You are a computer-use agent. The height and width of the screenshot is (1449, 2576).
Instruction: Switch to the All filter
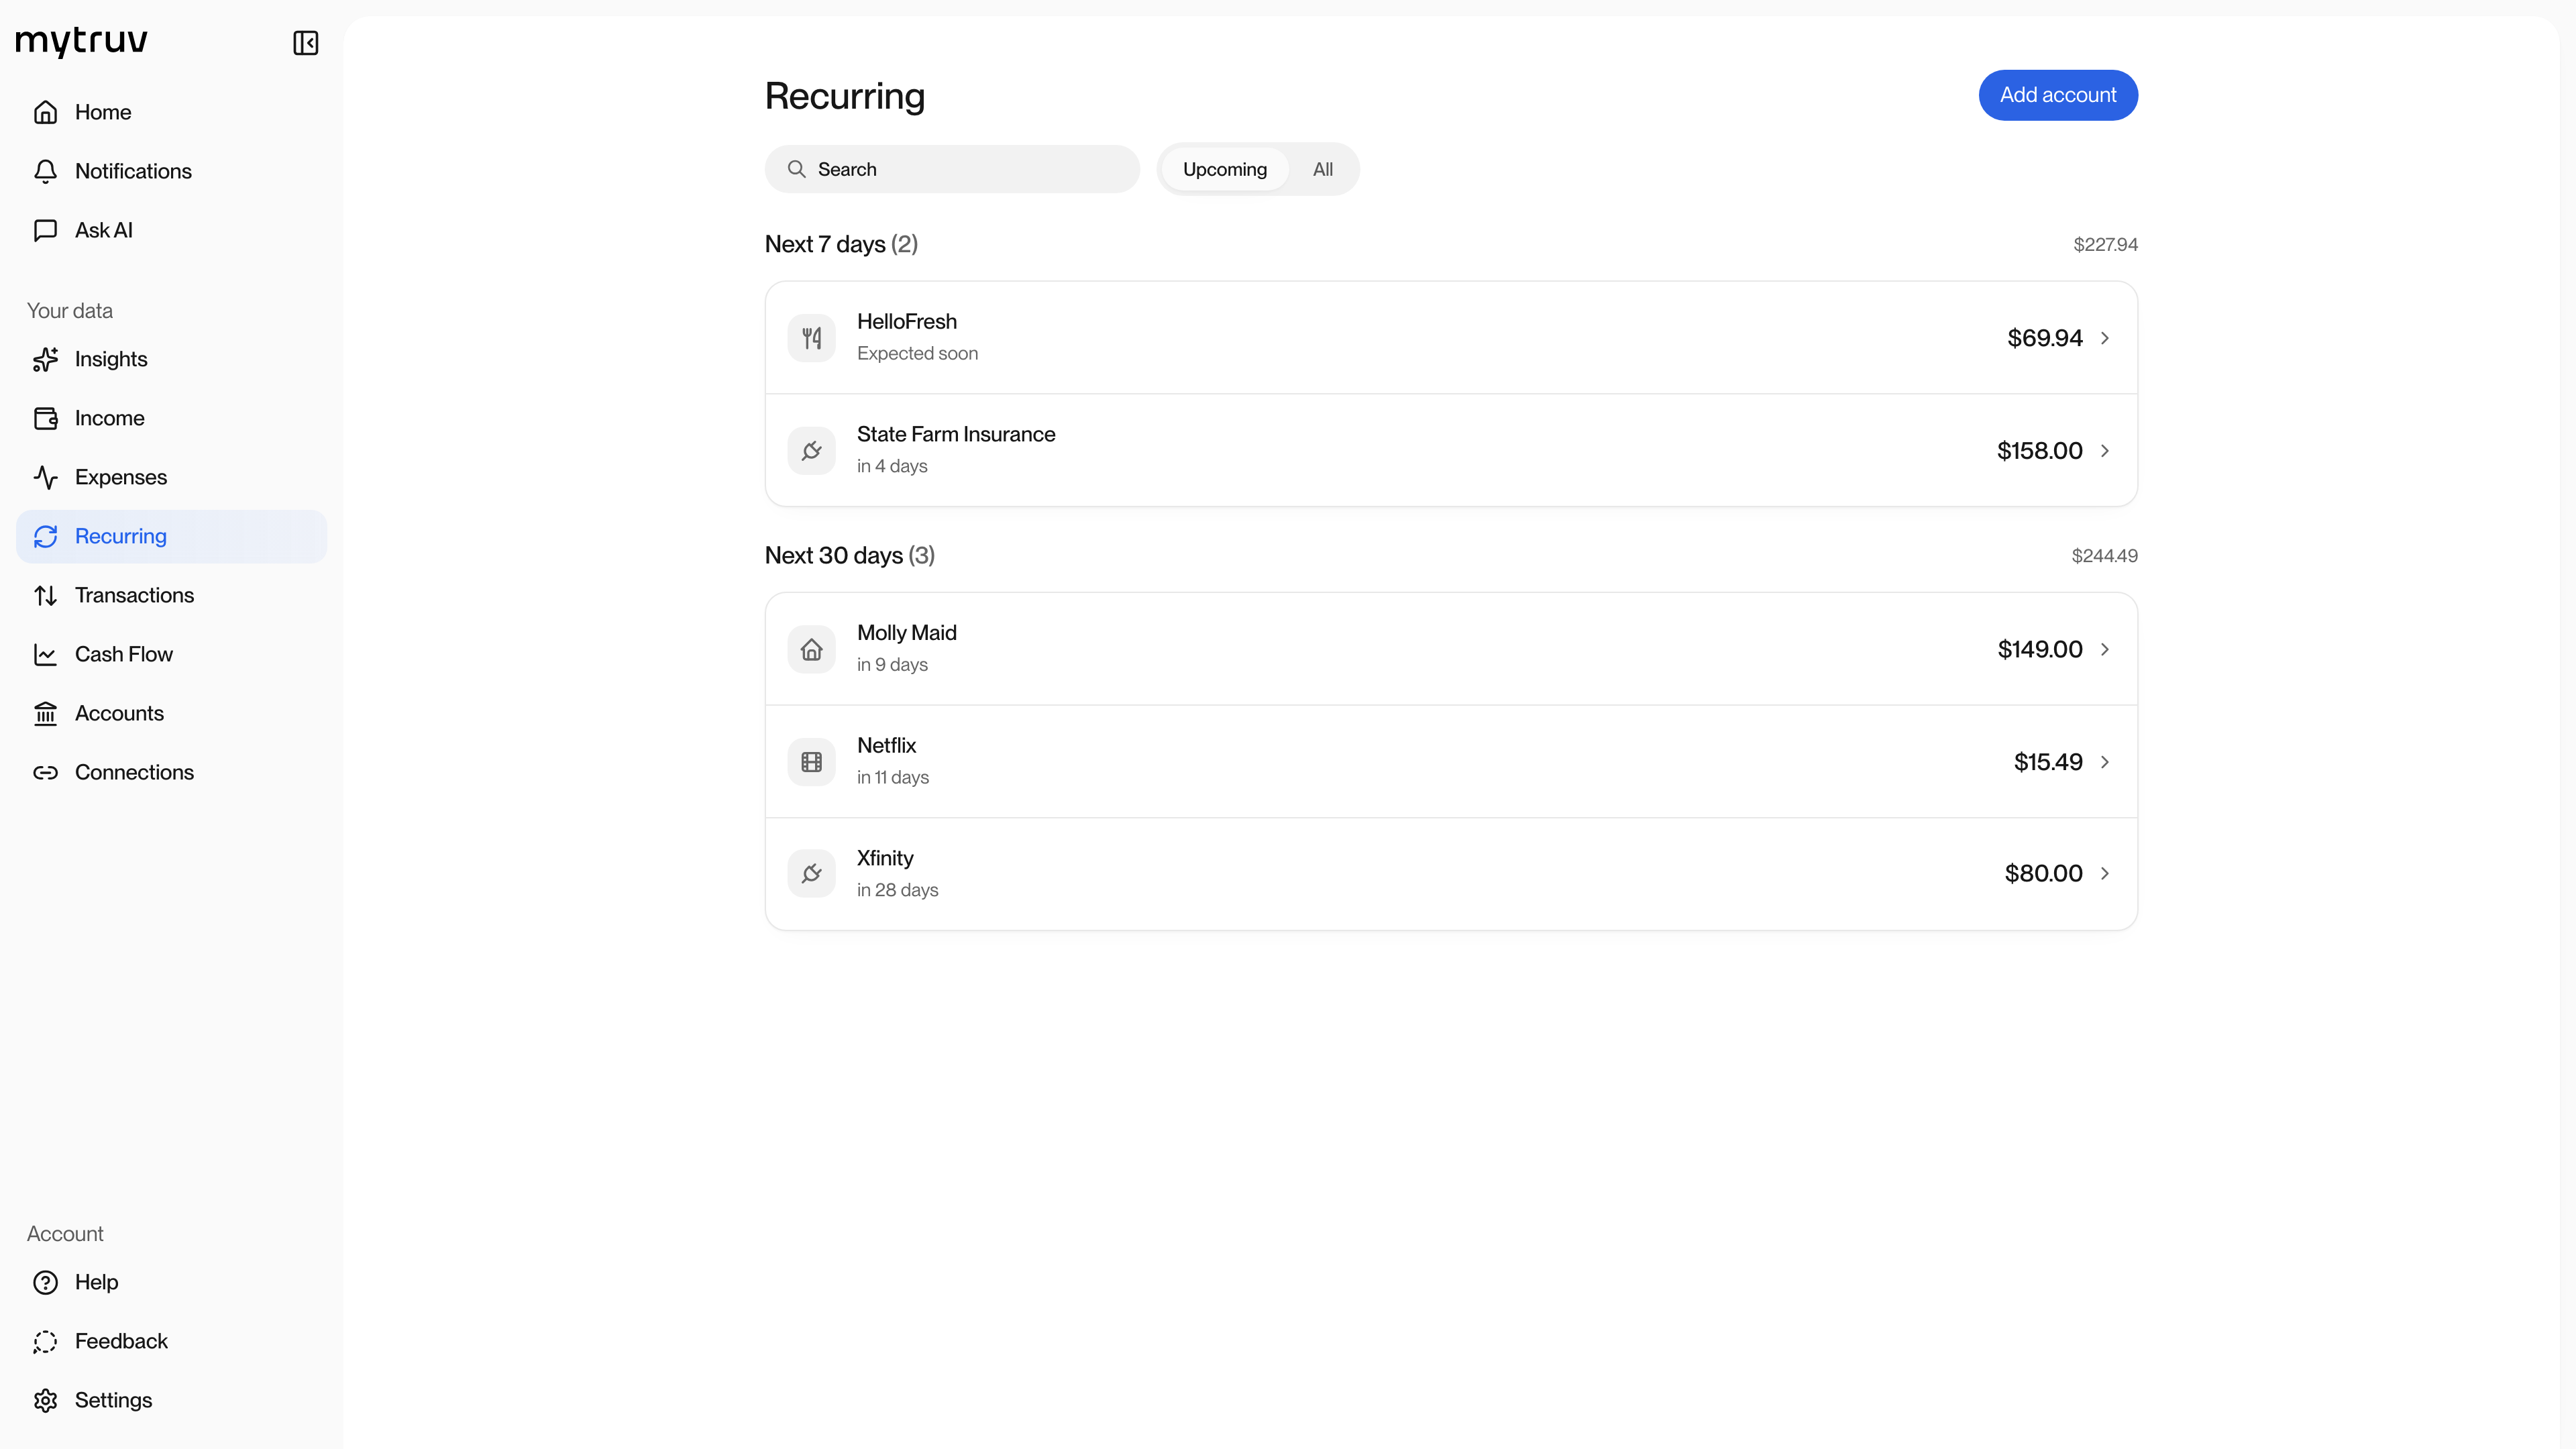pyautogui.click(x=1322, y=169)
